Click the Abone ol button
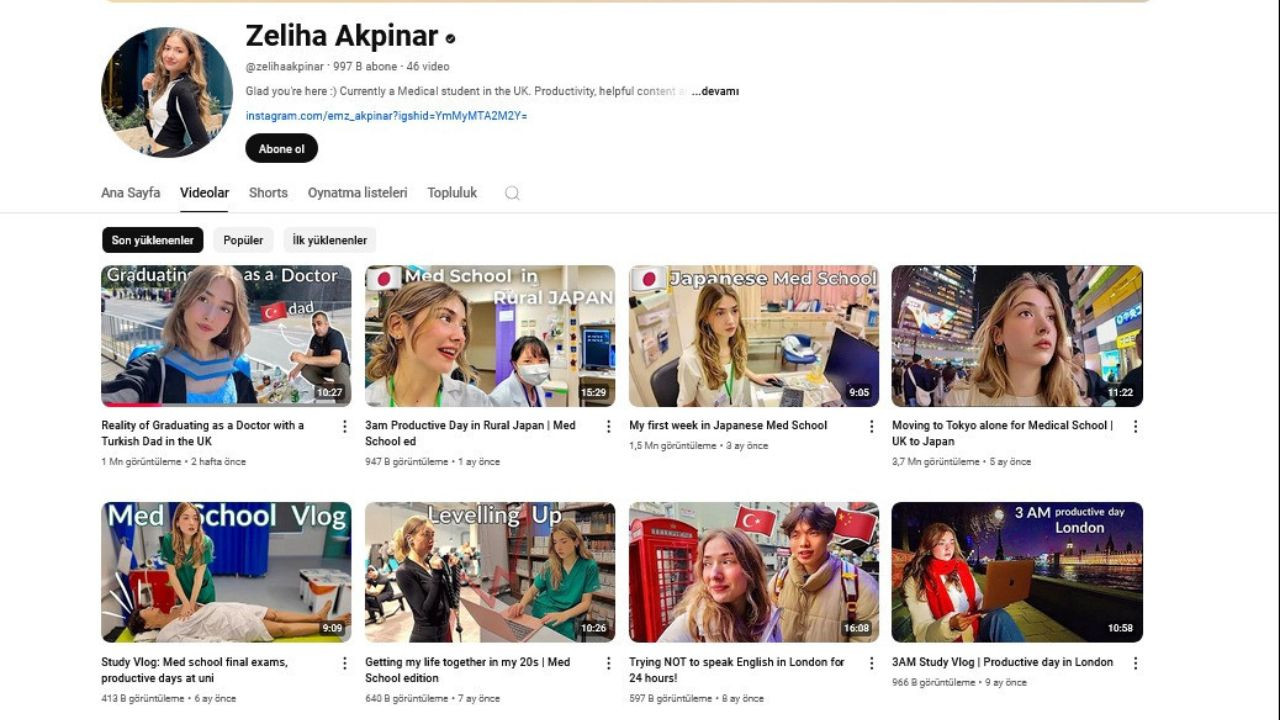The image size is (1280, 720). pyautogui.click(x=281, y=148)
